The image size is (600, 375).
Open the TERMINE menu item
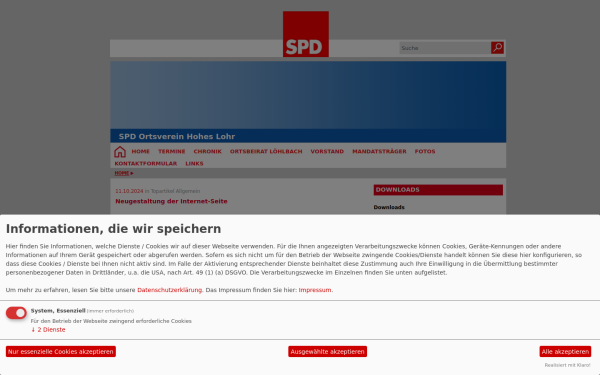pyautogui.click(x=171, y=152)
